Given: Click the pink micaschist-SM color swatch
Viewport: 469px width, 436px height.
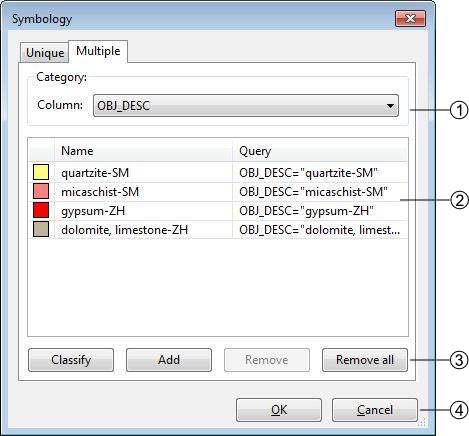Looking at the screenshot, I should click(41, 191).
